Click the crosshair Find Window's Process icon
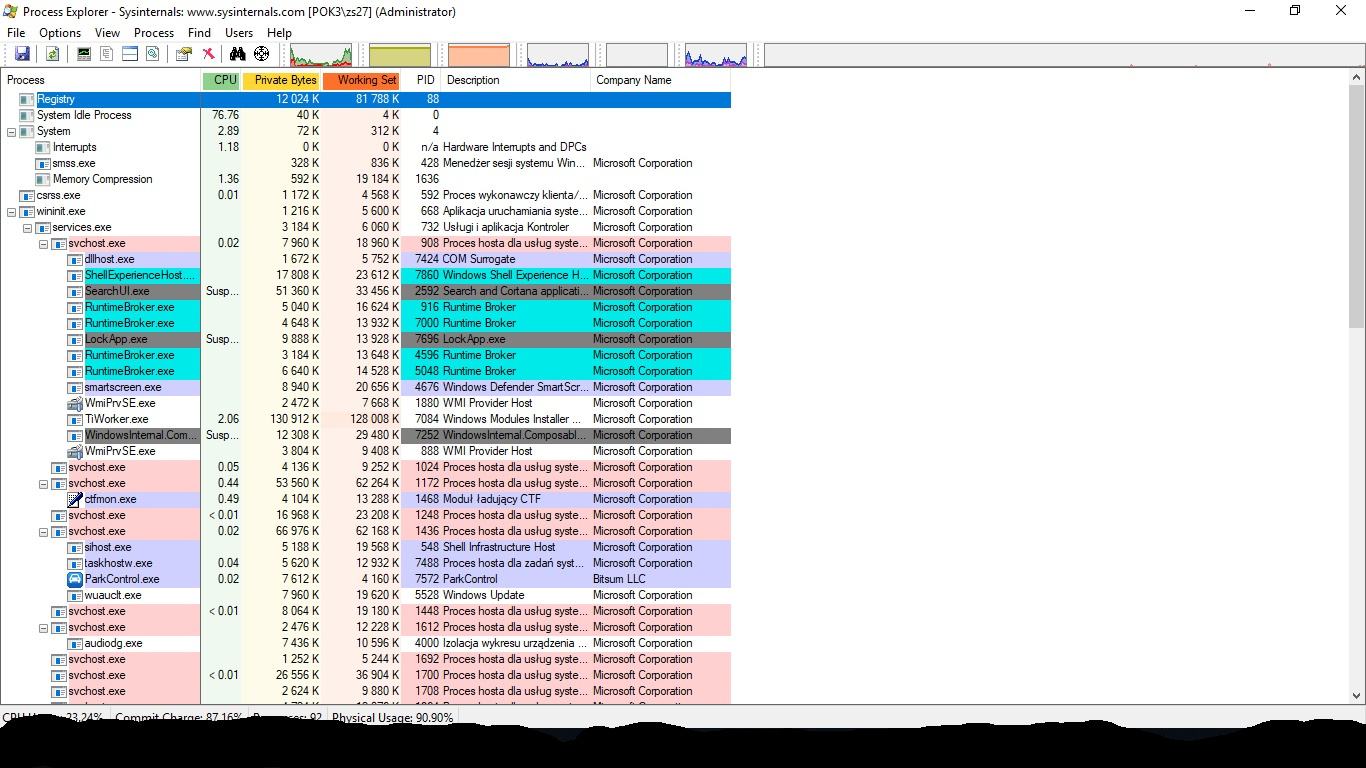The image size is (1366, 768). [x=262, y=54]
